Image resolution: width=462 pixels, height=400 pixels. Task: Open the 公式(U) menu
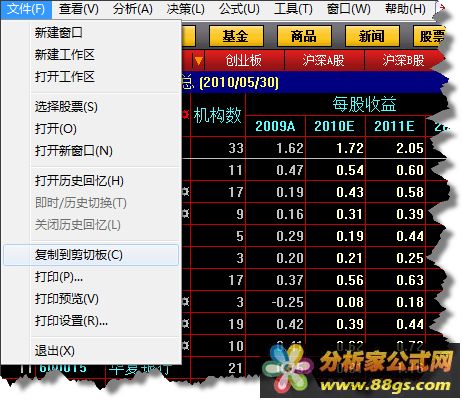point(239,9)
